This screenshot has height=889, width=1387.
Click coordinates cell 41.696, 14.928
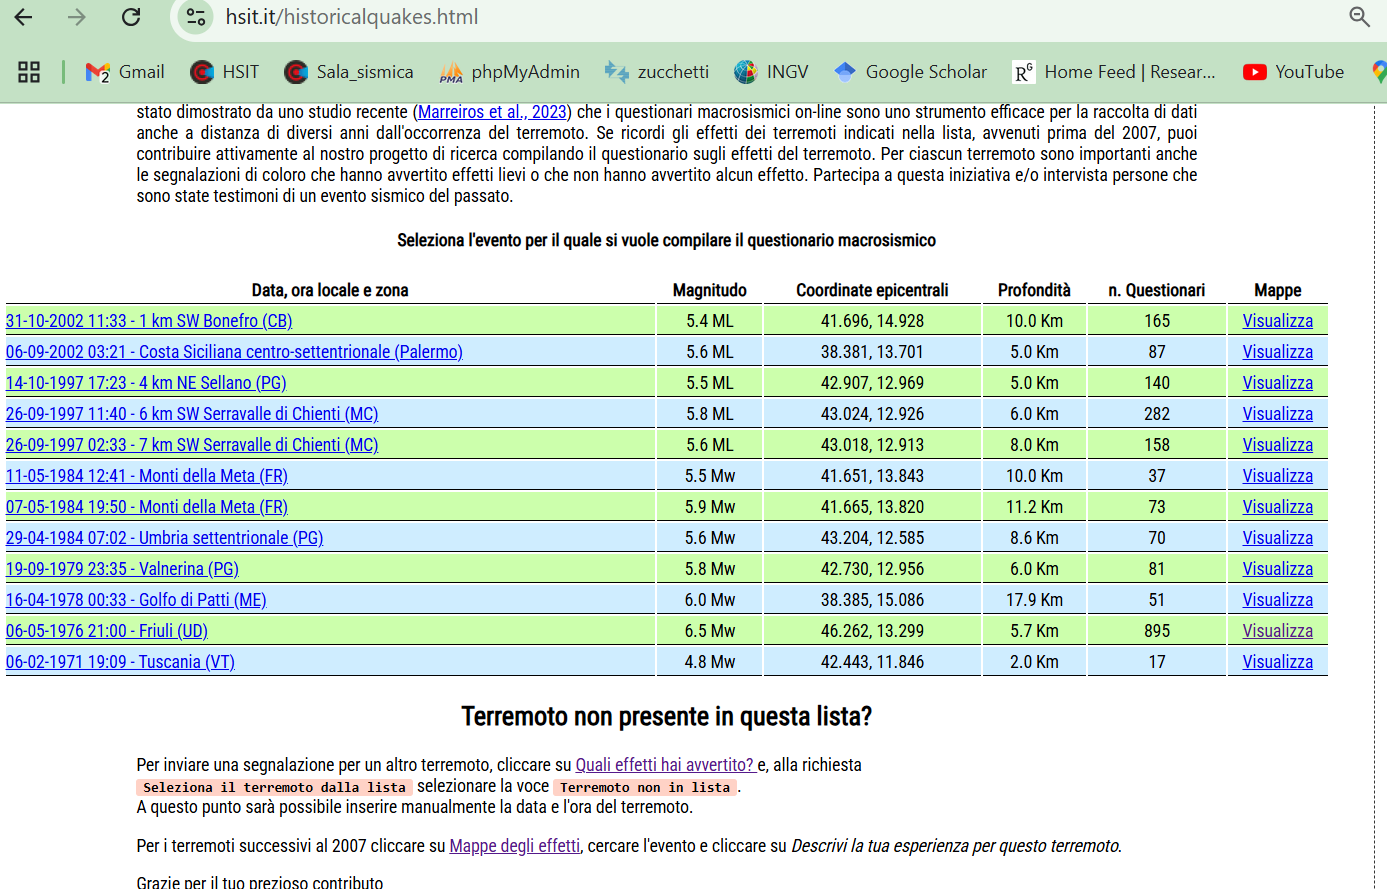click(872, 321)
